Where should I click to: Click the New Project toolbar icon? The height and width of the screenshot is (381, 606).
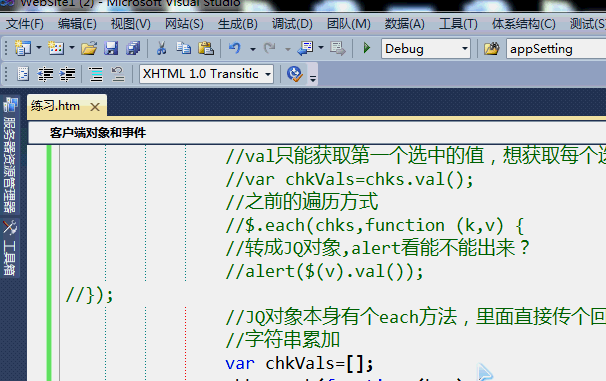click(23, 48)
